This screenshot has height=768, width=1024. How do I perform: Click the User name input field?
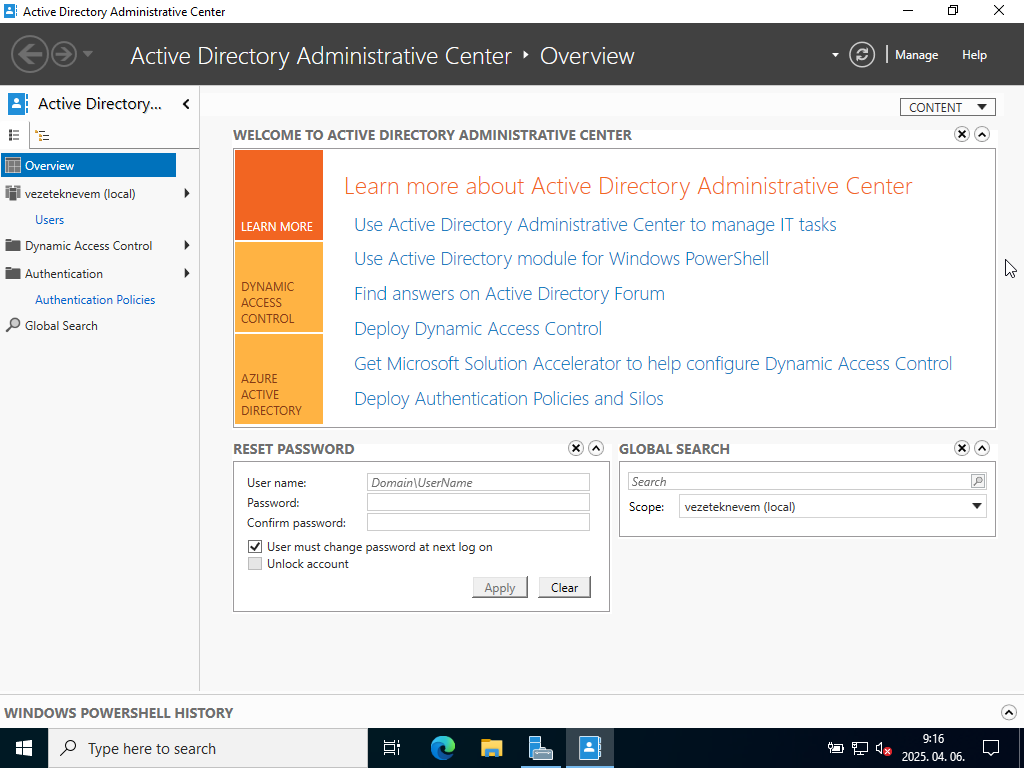point(478,482)
